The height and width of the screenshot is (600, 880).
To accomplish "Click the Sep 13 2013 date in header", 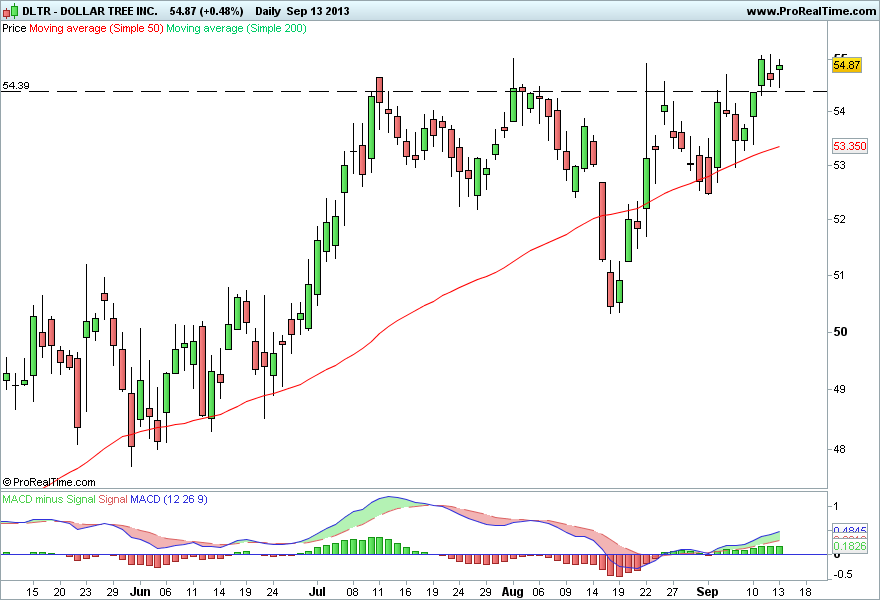I will pos(318,11).
